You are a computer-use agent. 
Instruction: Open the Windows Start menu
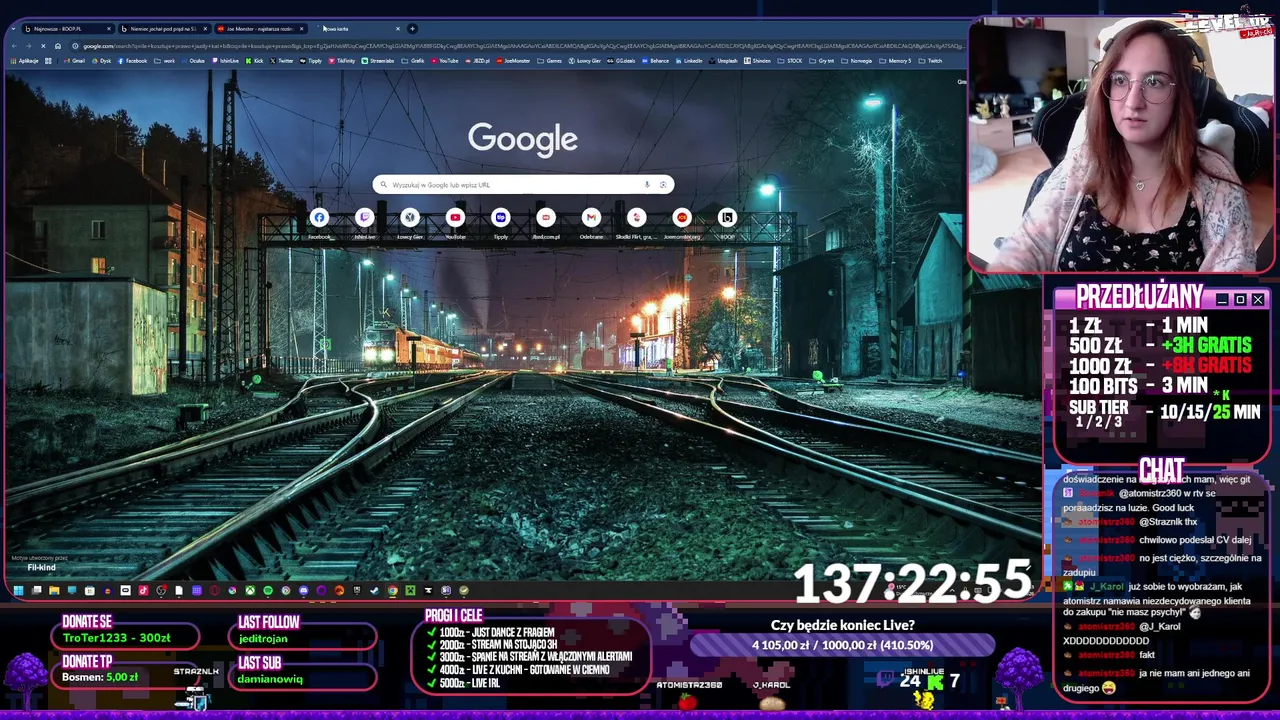(18, 590)
